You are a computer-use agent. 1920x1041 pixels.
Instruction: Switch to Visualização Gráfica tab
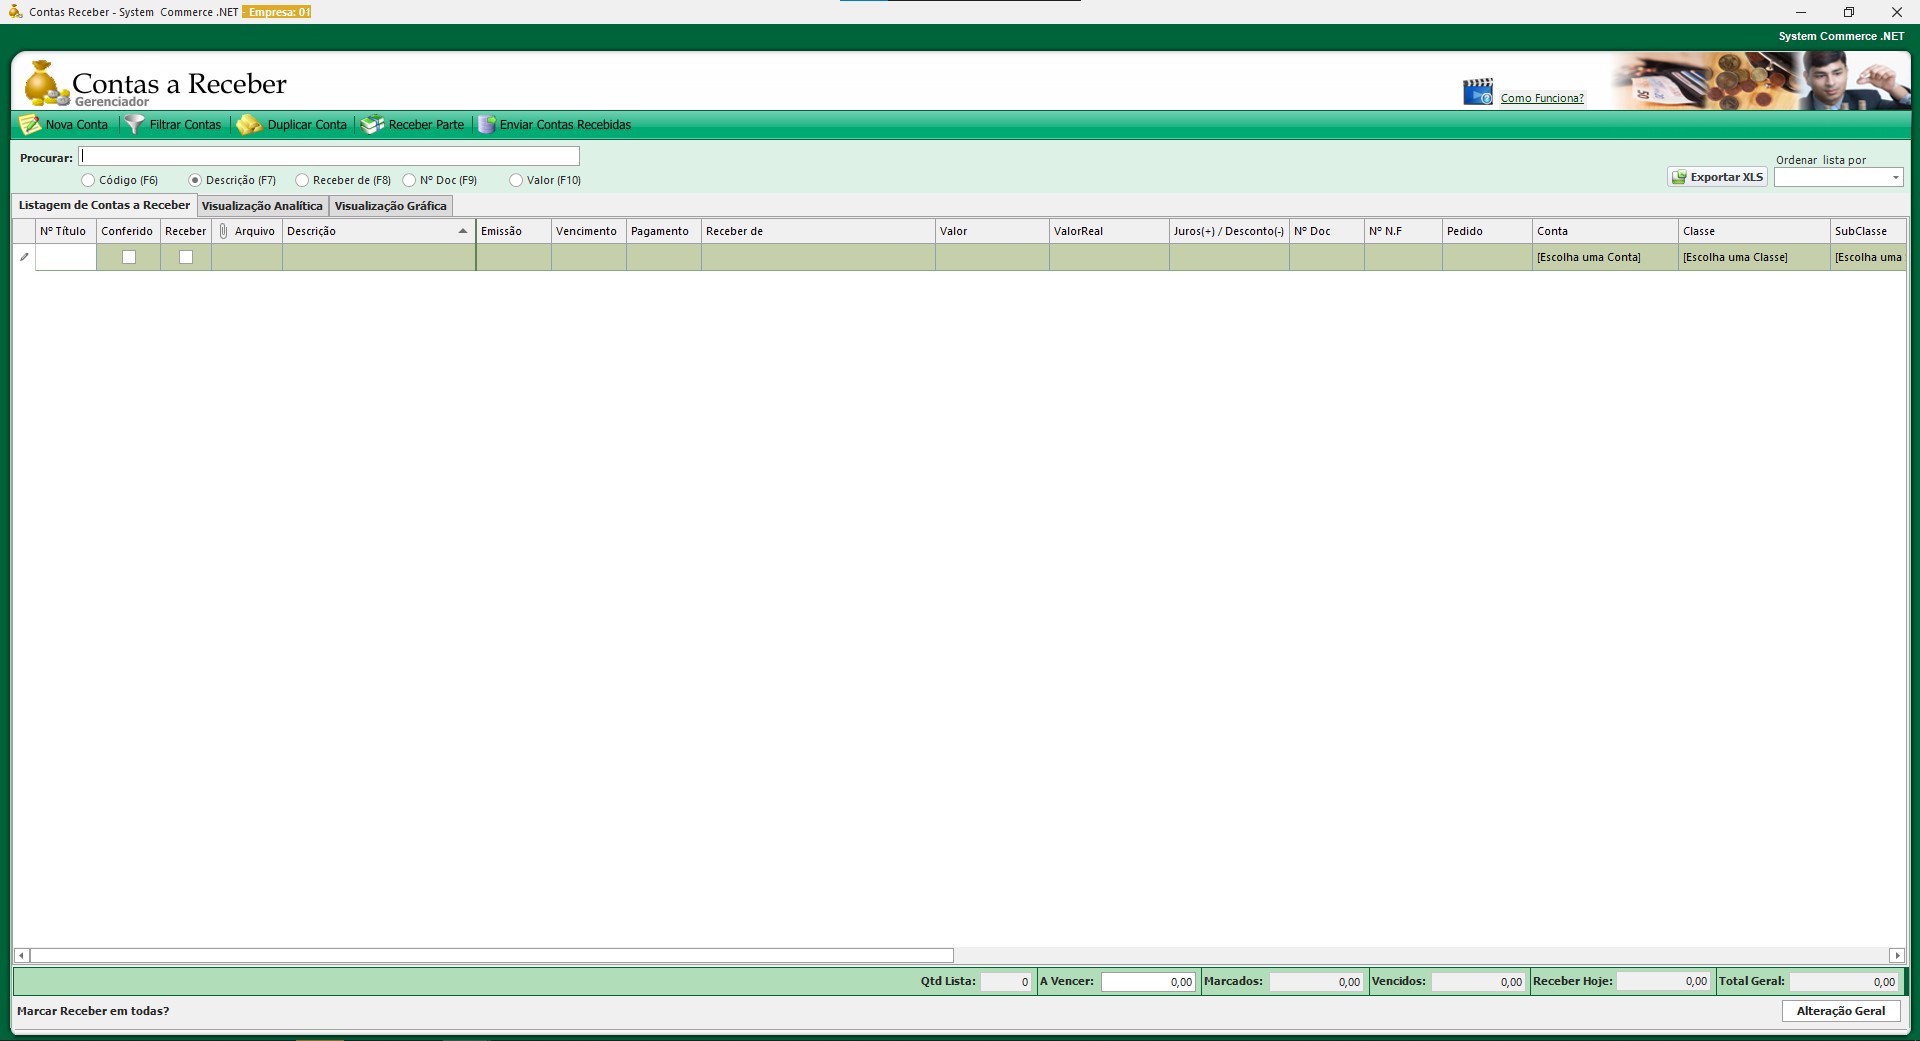(x=390, y=206)
